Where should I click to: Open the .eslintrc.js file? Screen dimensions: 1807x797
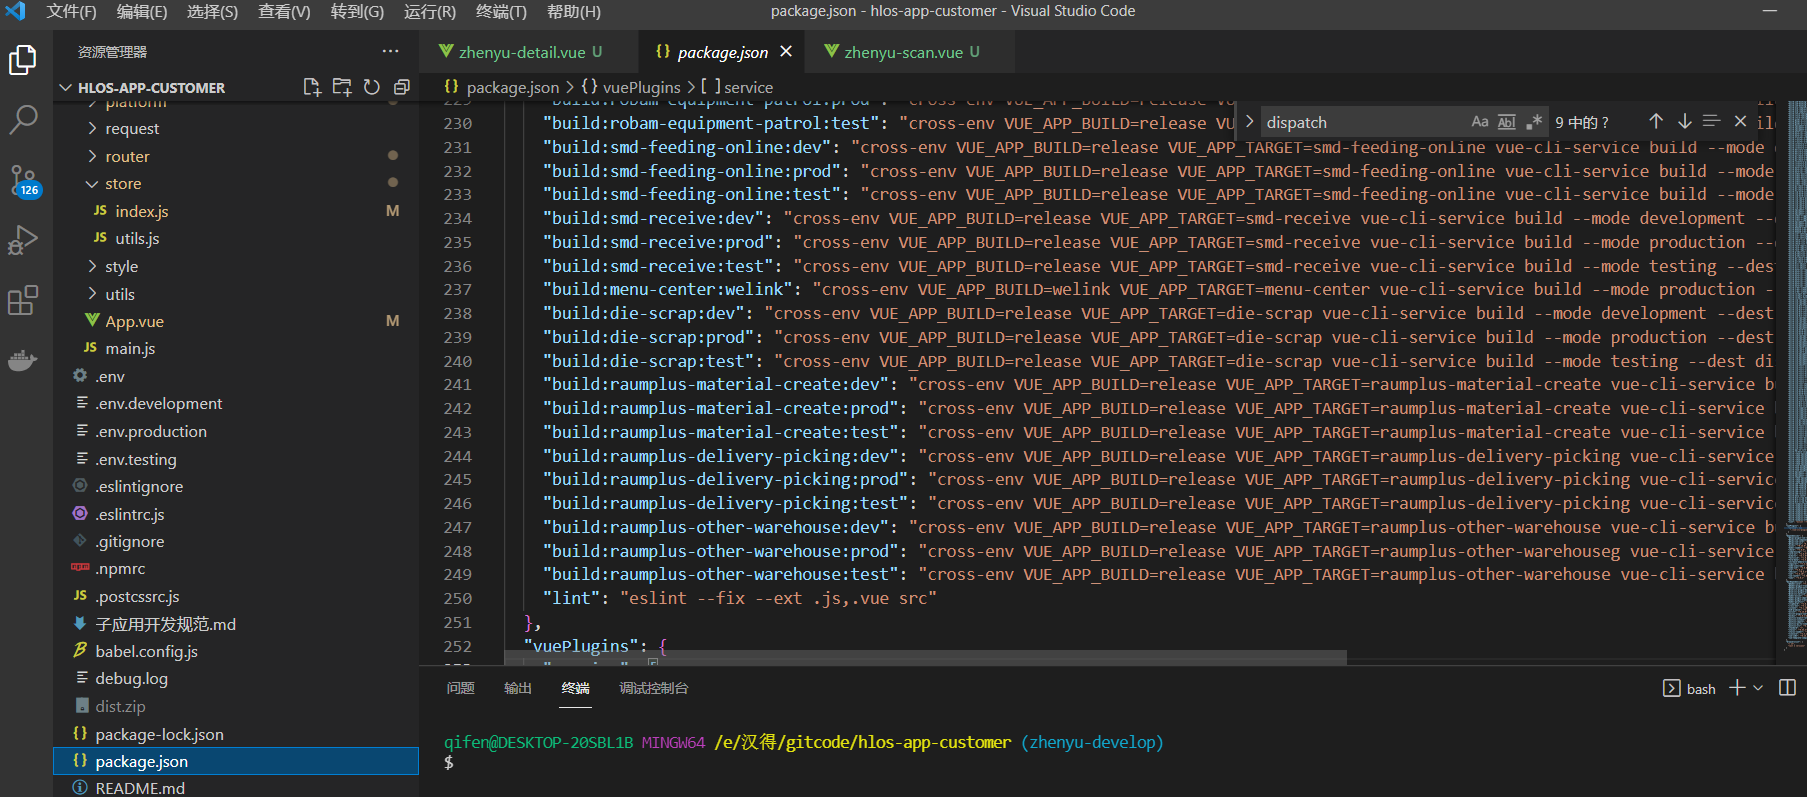pos(130,514)
